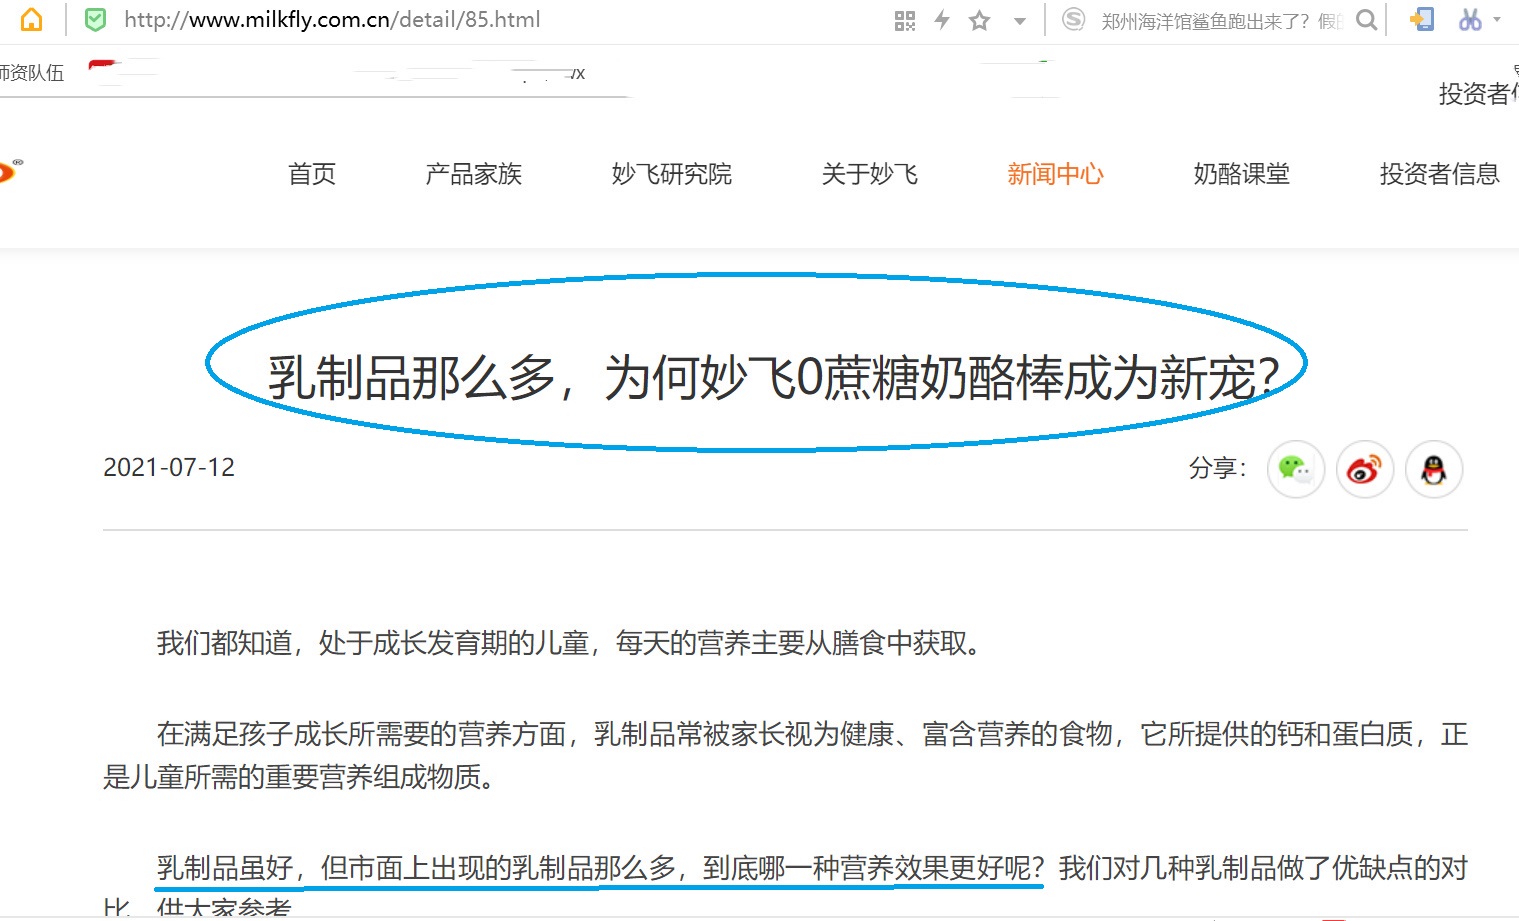
Task: Click the send-to-phone icon
Action: (1421, 19)
